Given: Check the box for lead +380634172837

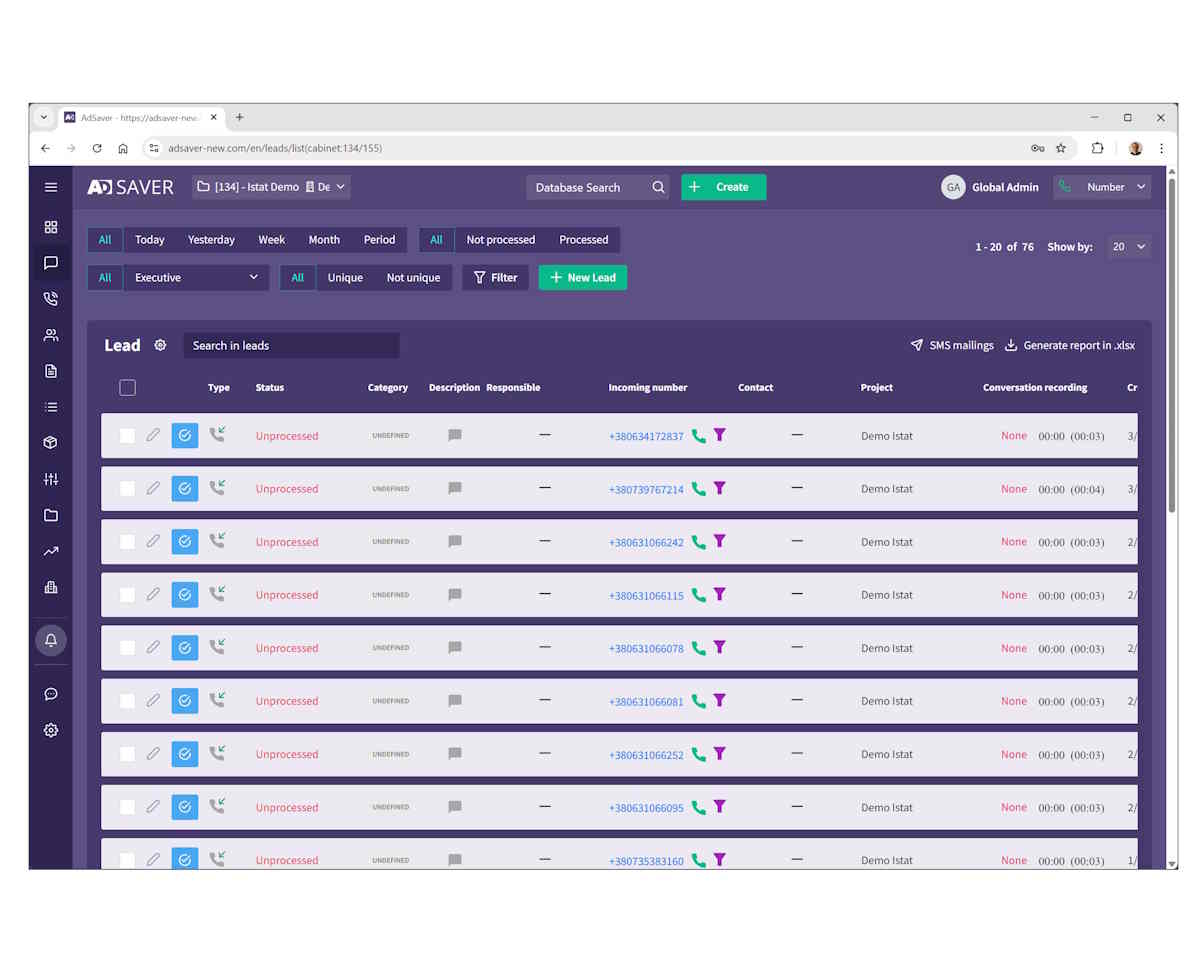Looking at the screenshot, I should click(x=127, y=435).
